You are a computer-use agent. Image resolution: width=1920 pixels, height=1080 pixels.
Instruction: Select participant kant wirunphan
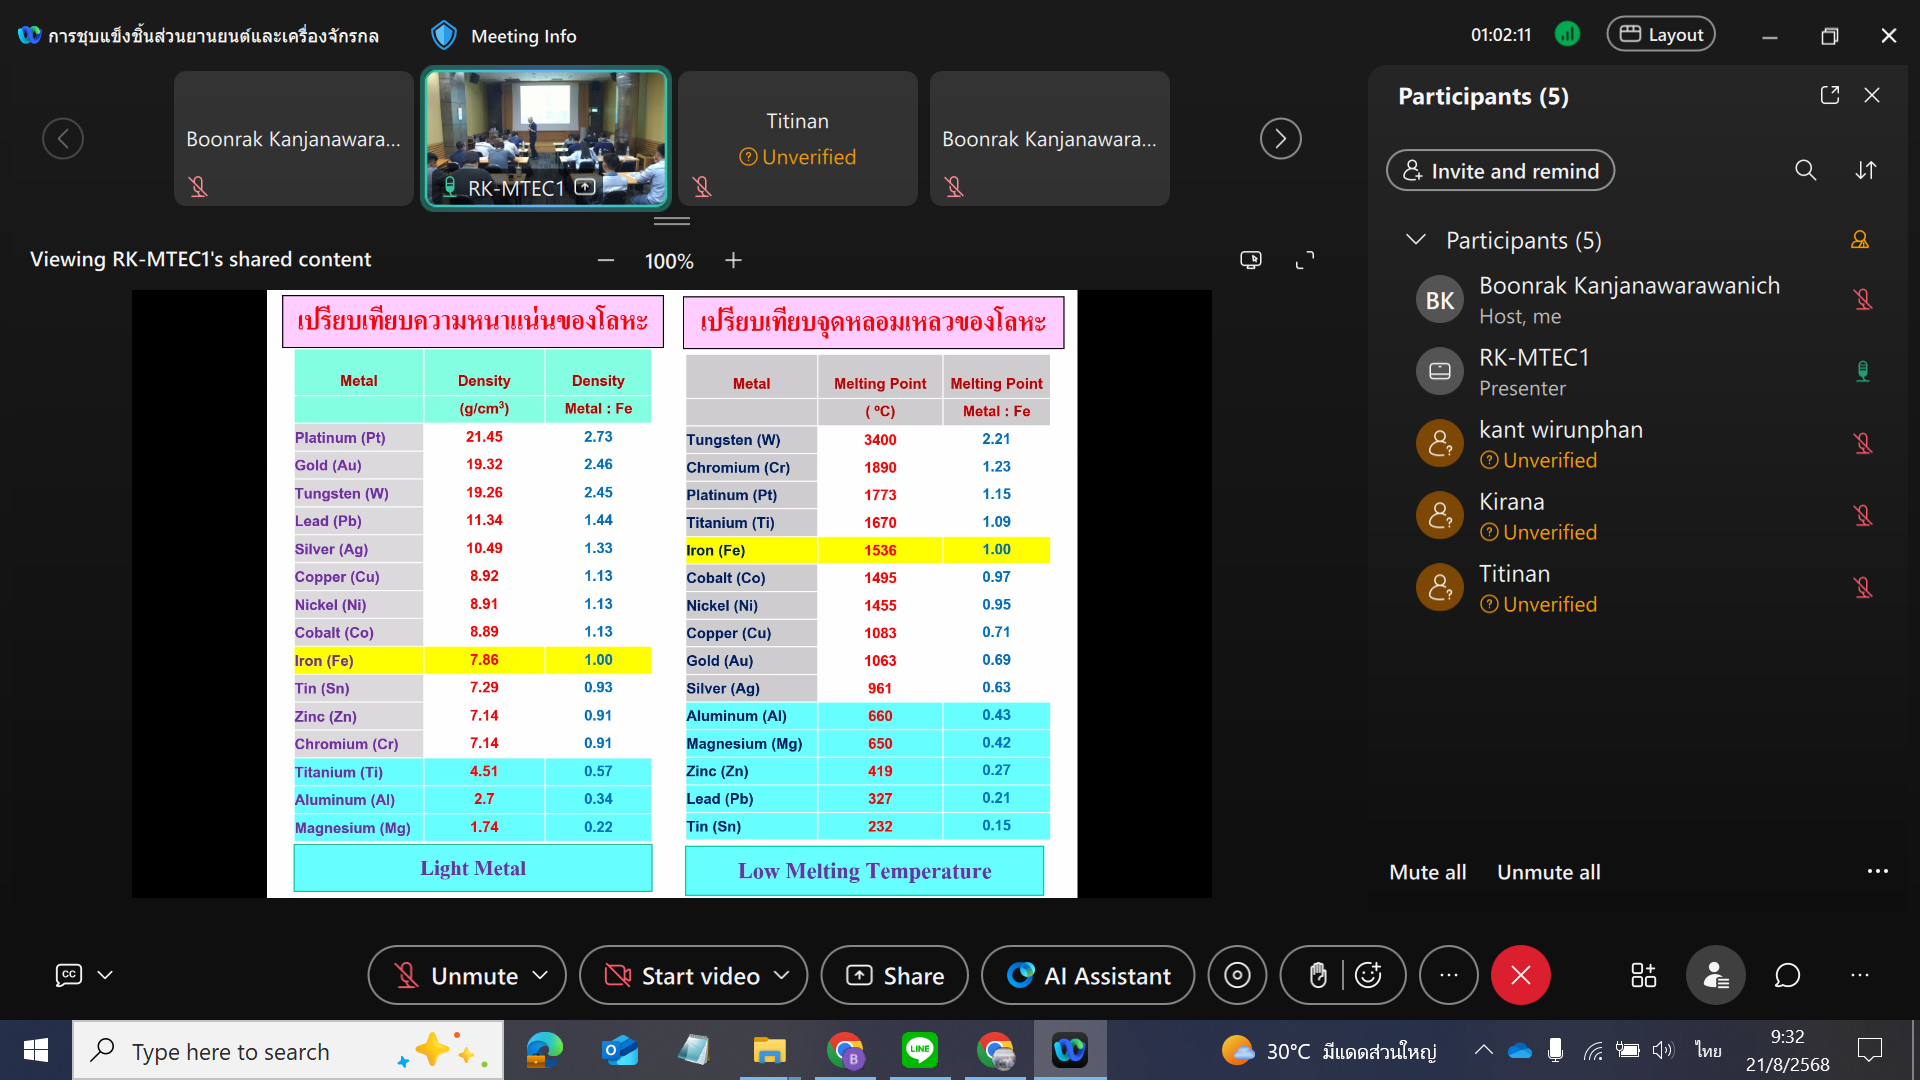1640,443
